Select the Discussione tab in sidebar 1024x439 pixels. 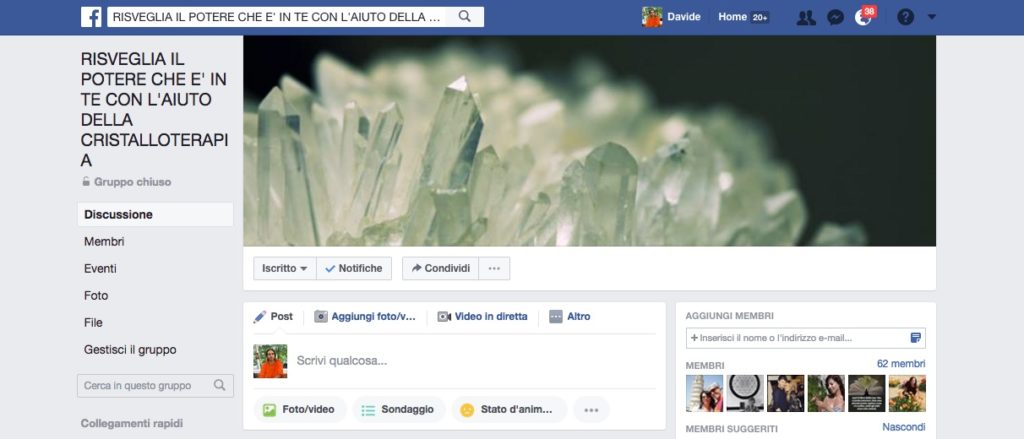155,214
